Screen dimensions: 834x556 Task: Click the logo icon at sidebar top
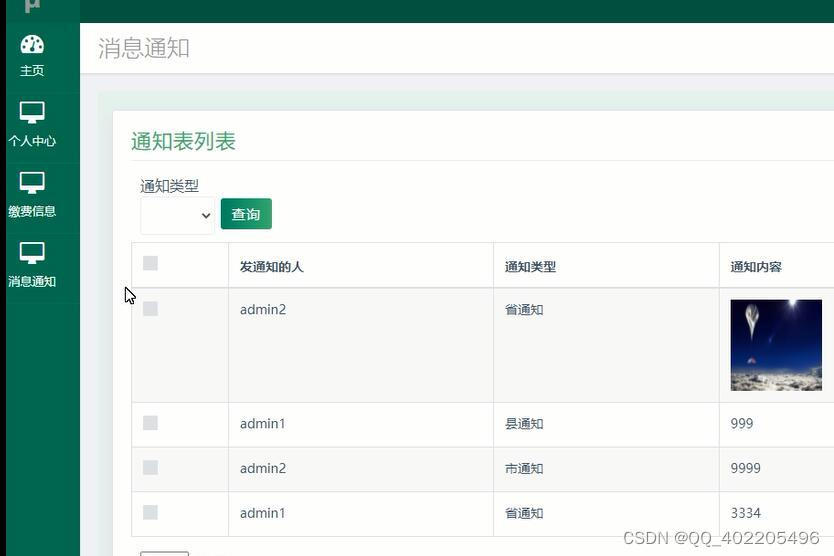click(32, 6)
